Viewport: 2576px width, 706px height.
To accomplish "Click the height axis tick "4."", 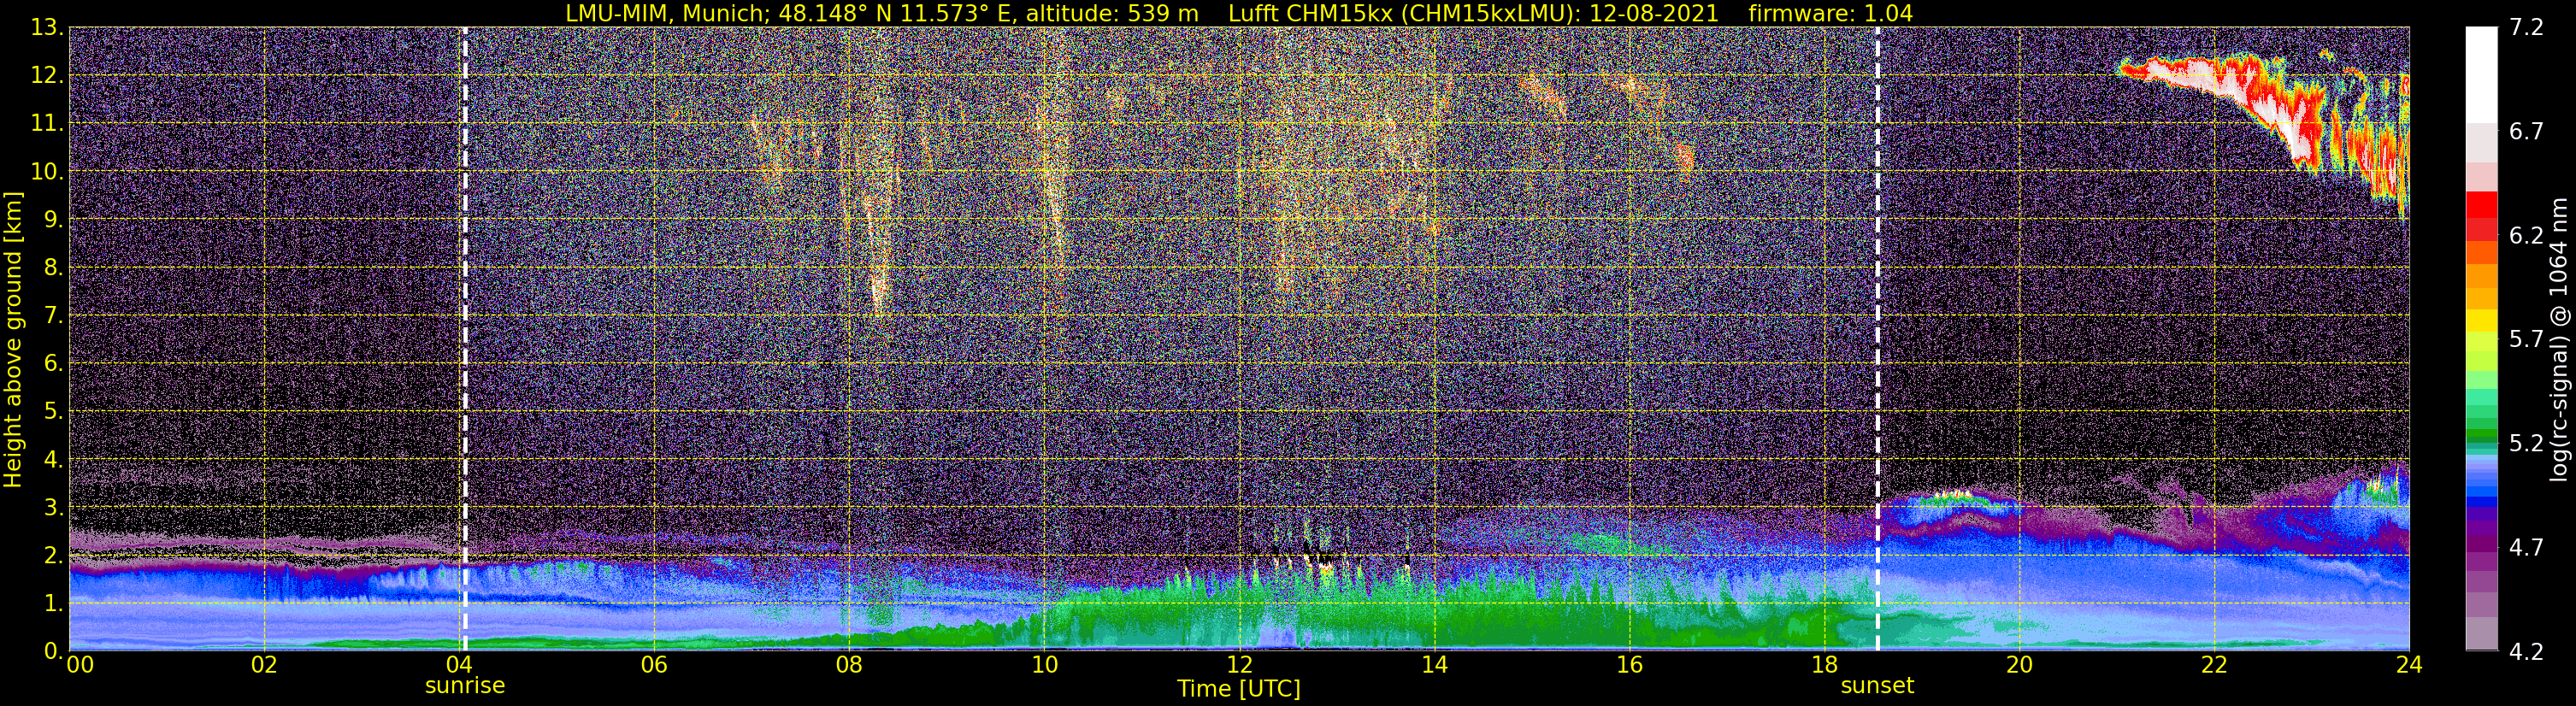I will [x=53, y=459].
